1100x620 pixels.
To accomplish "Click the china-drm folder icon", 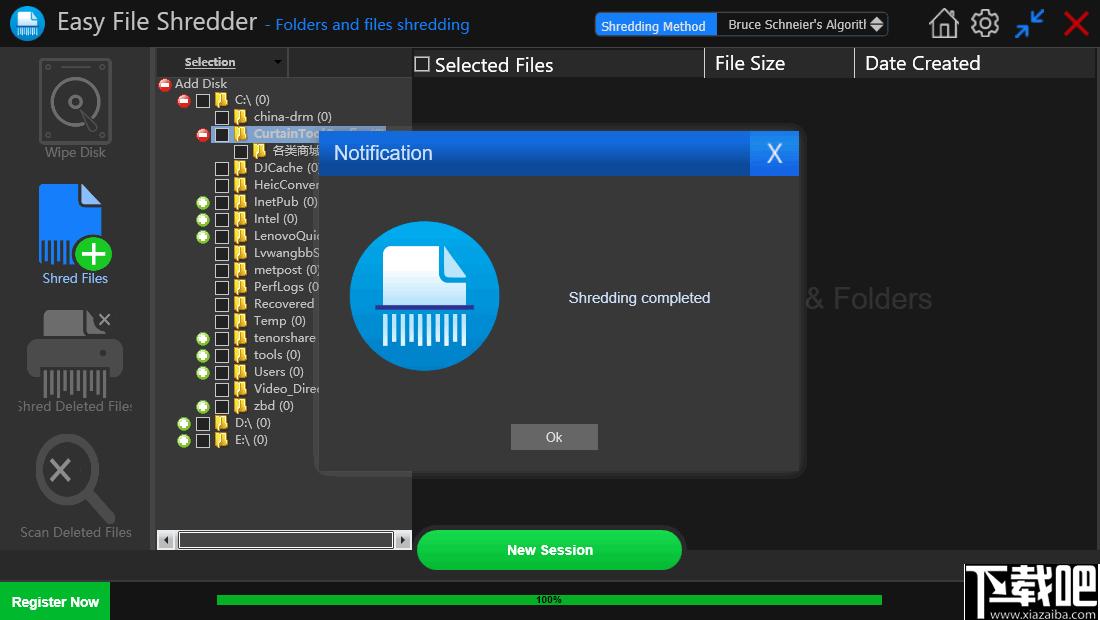I will tap(241, 116).
